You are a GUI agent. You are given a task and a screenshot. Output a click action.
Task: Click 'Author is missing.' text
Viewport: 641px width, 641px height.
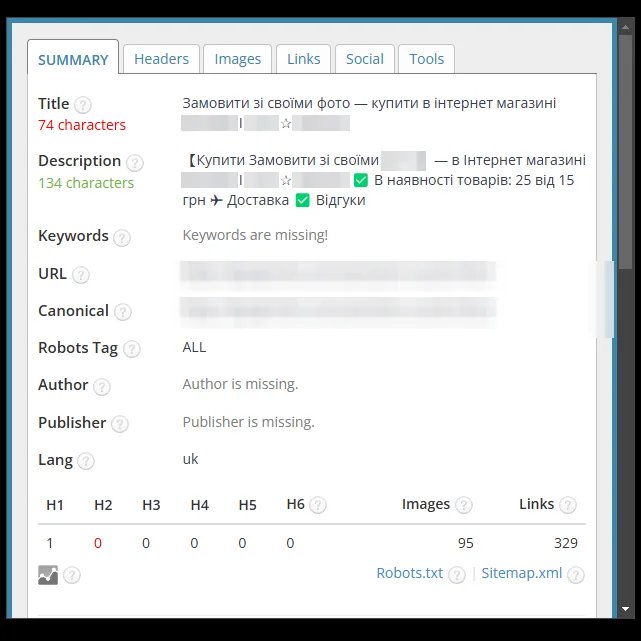pos(240,384)
